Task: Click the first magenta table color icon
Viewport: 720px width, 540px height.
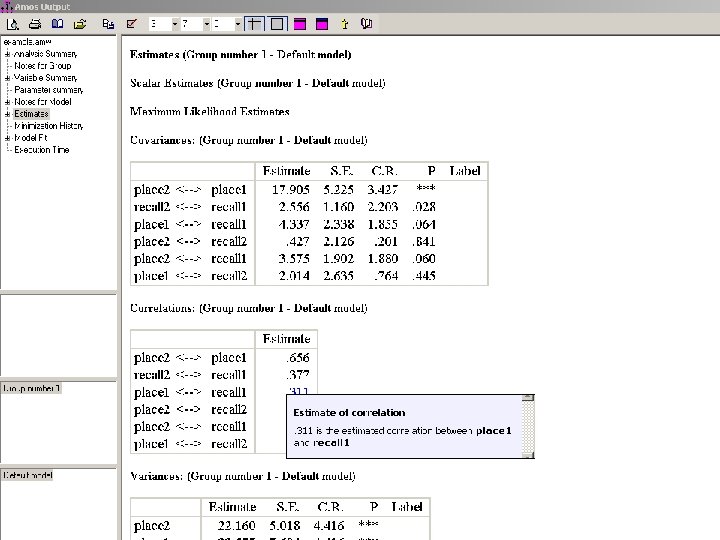Action: coord(300,24)
